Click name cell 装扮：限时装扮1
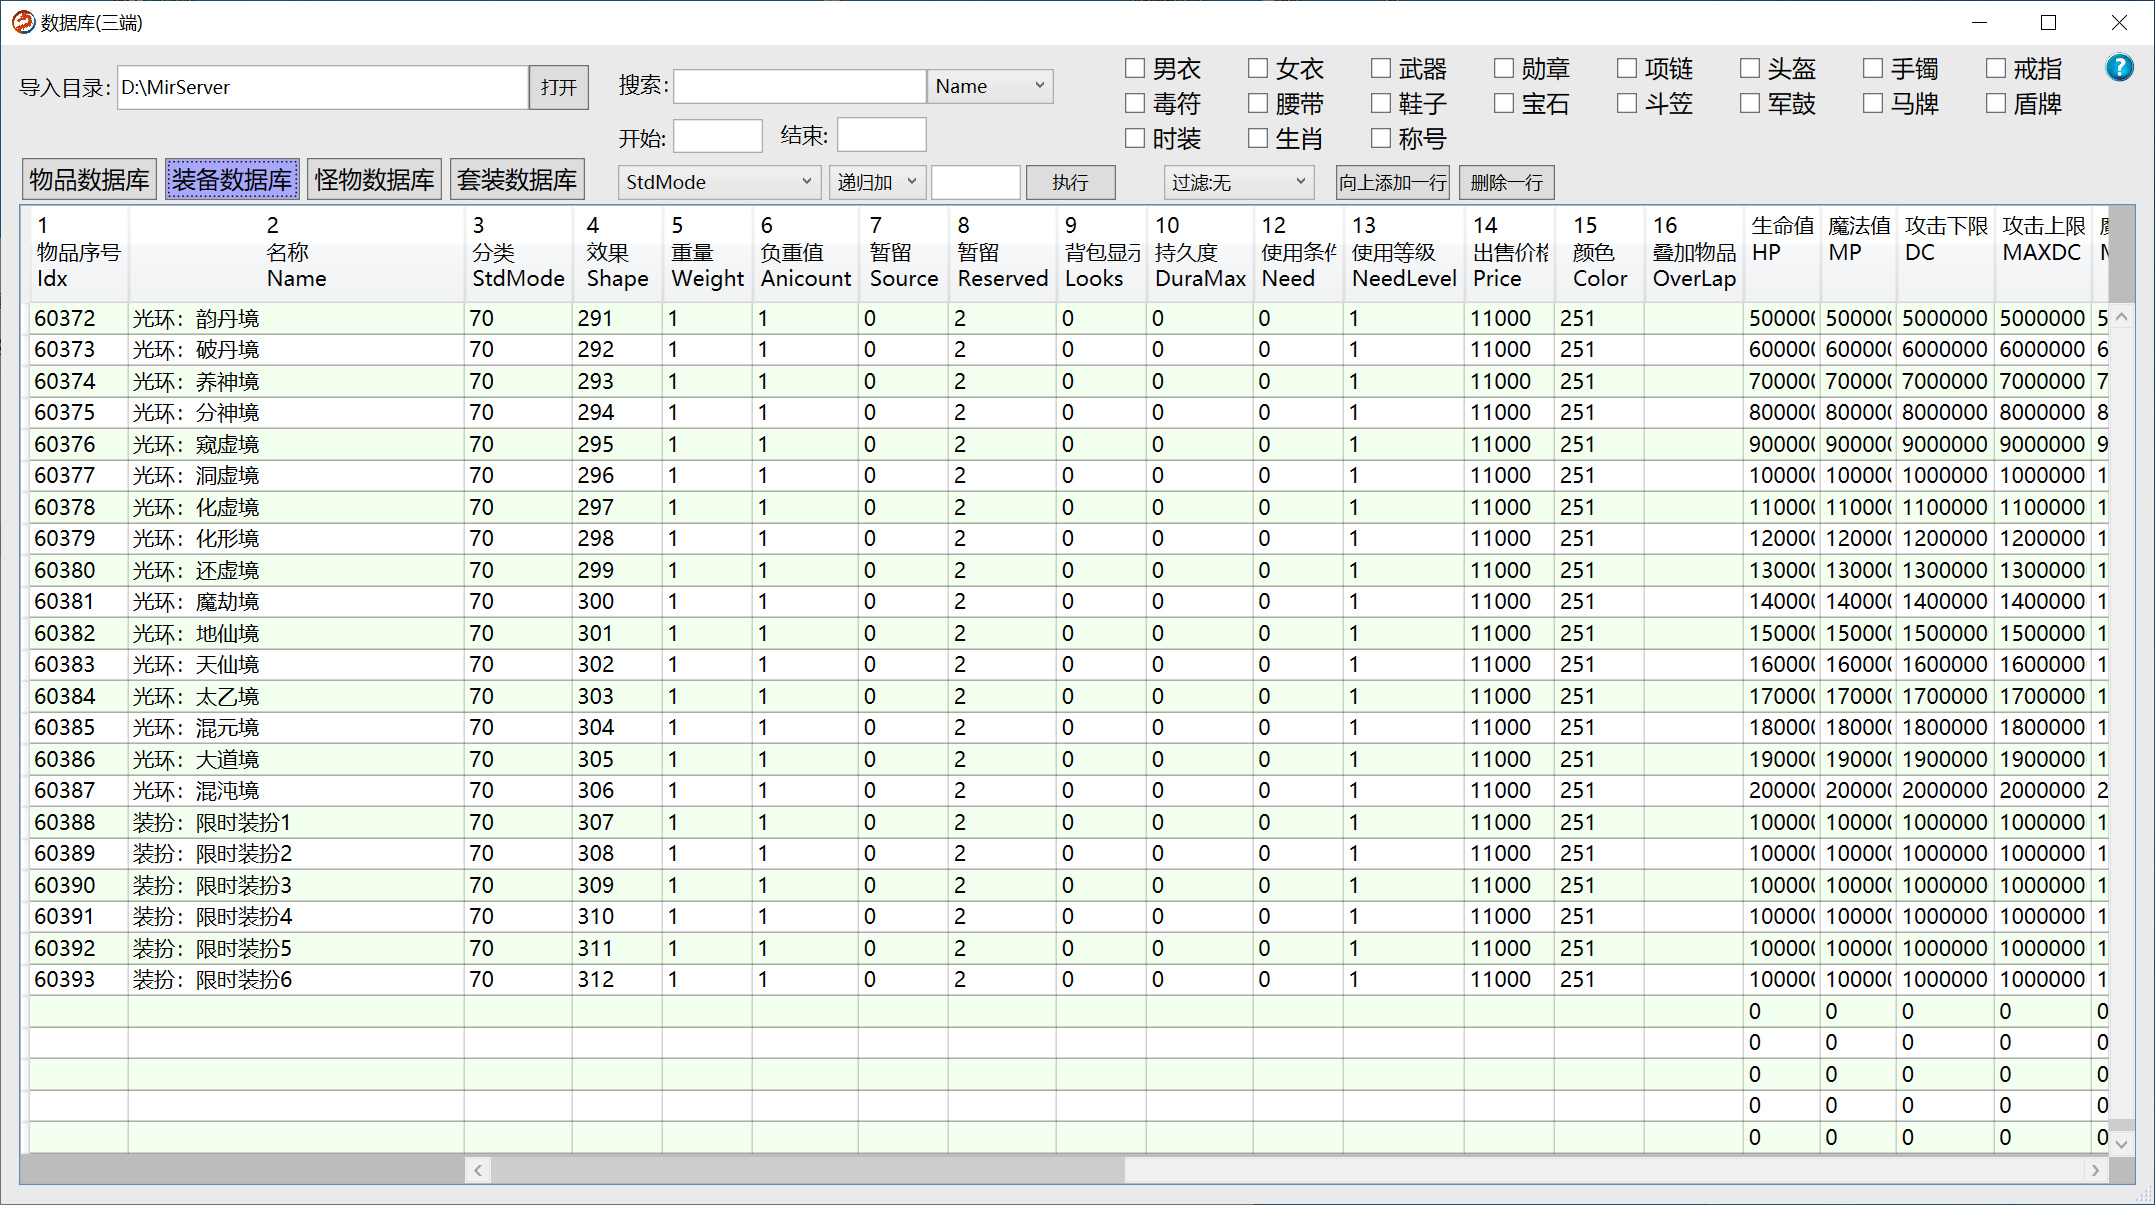This screenshot has width=2155, height=1205. 296,822
